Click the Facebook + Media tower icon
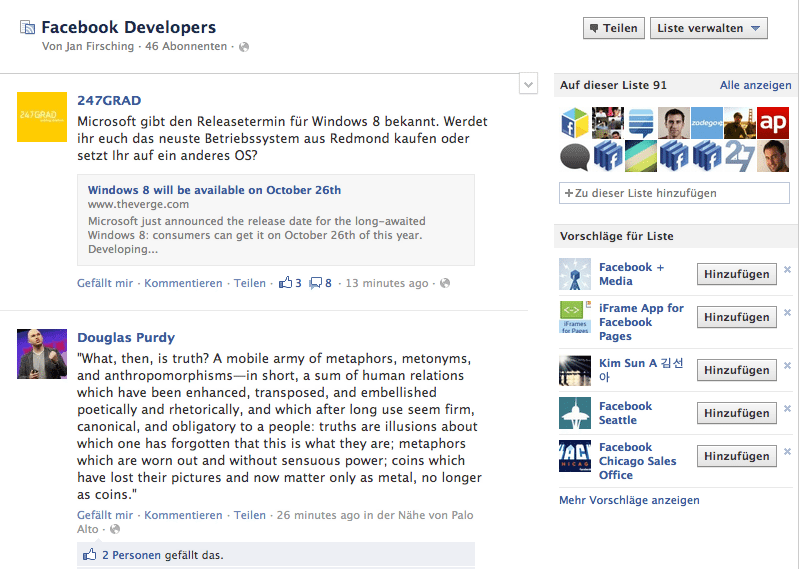The height and width of the screenshot is (569, 805). click(575, 274)
